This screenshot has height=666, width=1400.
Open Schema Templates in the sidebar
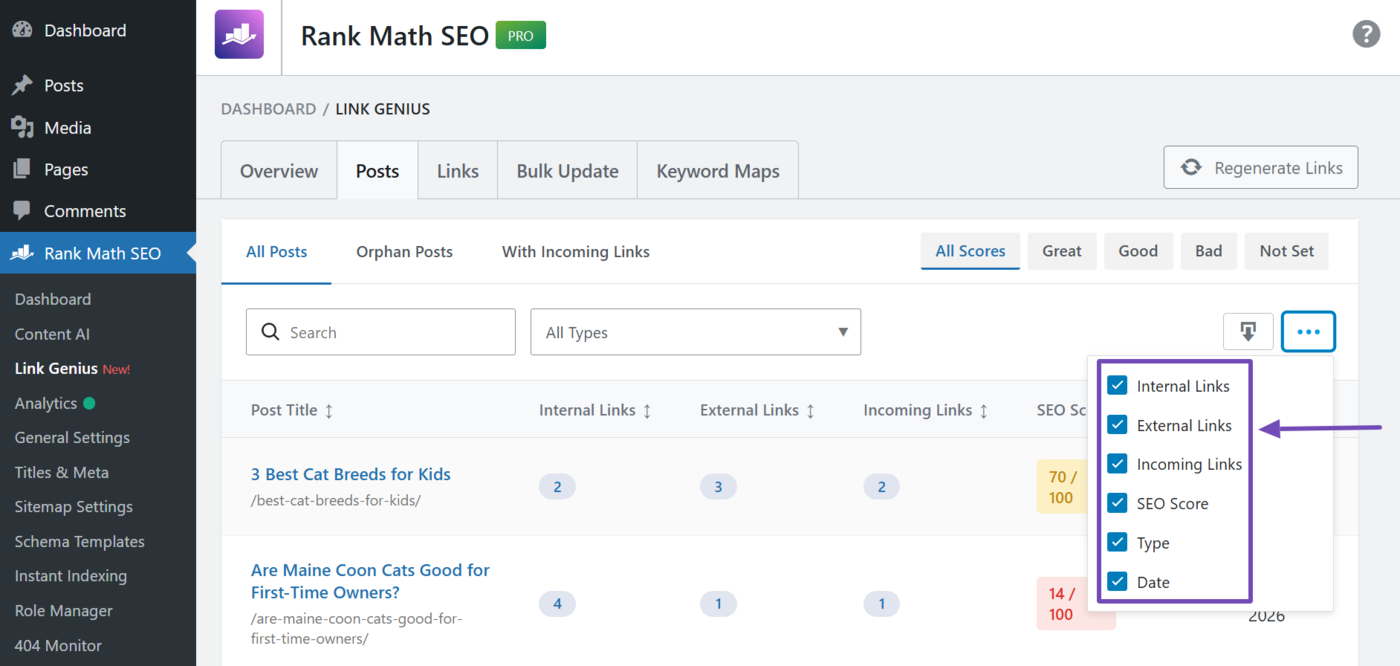click(80, 541)
